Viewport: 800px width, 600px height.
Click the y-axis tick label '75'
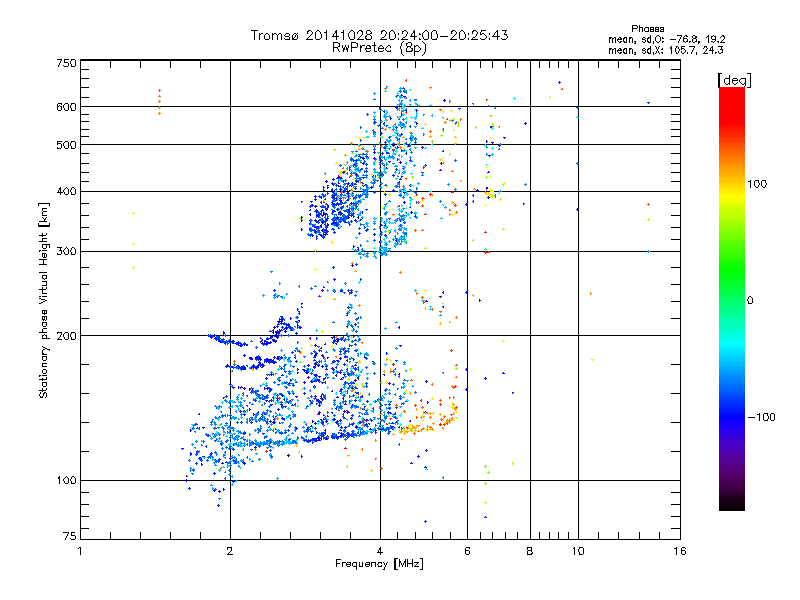click(70, 536)
